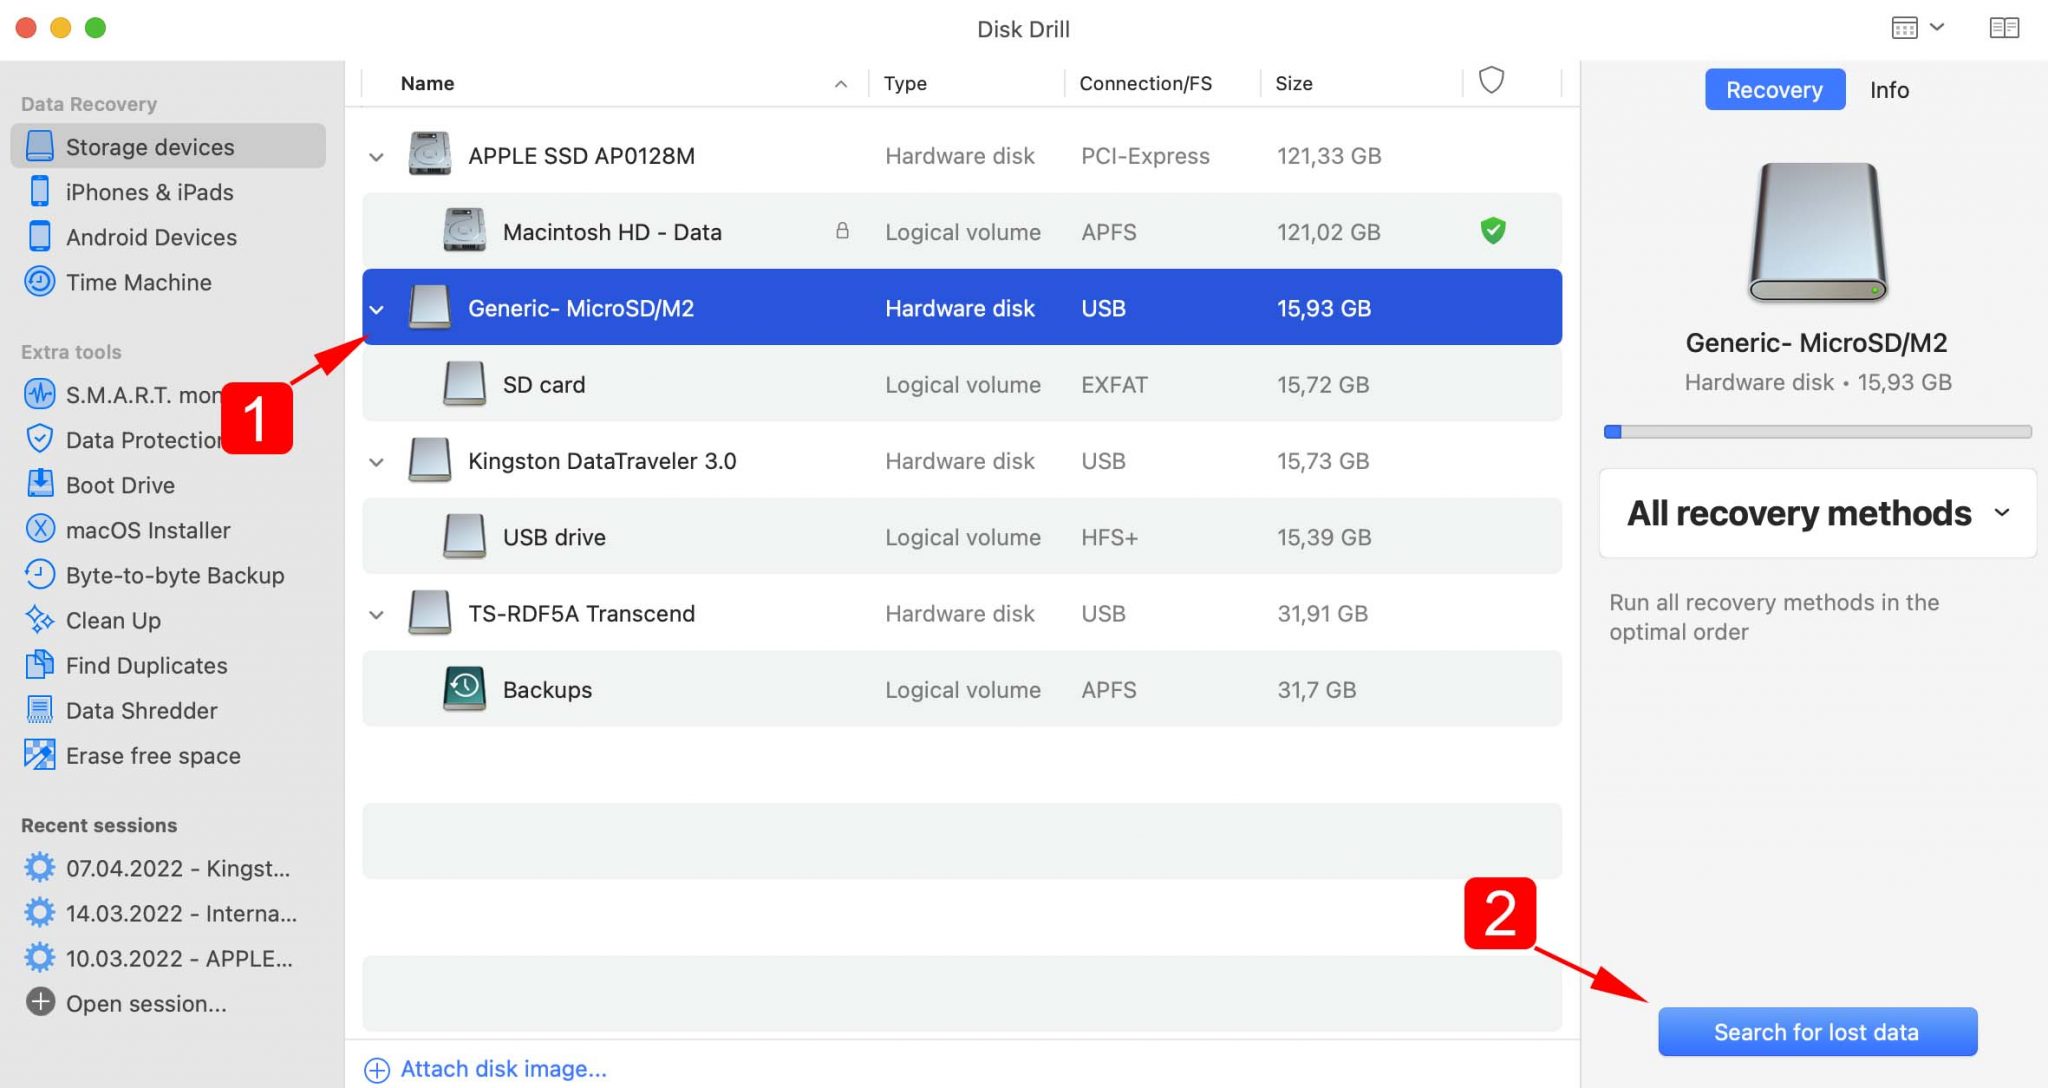Select the Macintosh HD - Data volume

click(962, 231)
